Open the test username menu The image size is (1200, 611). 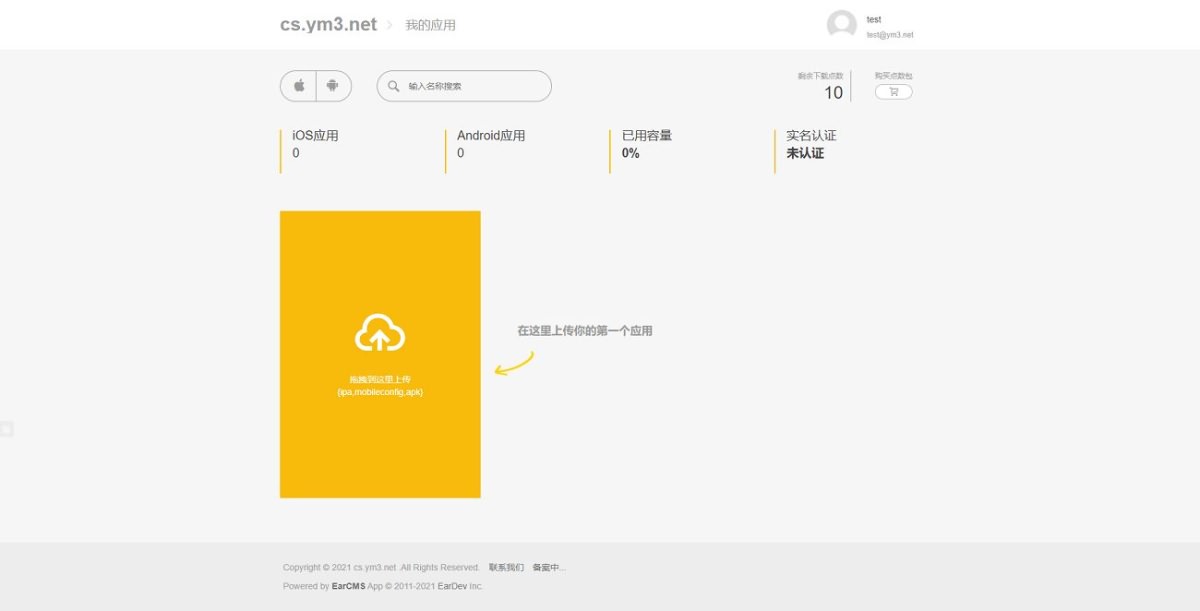click(874, 19)
